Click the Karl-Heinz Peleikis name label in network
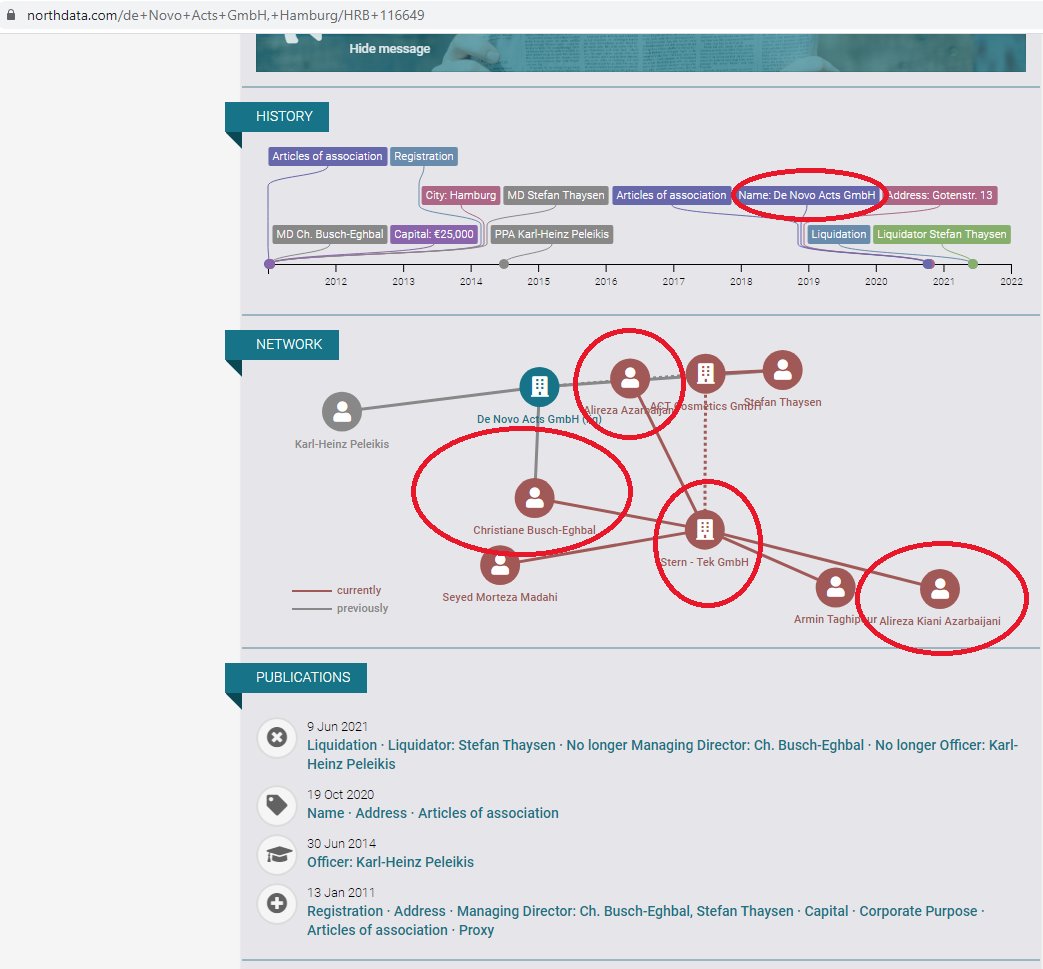The image size is (1043, 969). point(342,444)
